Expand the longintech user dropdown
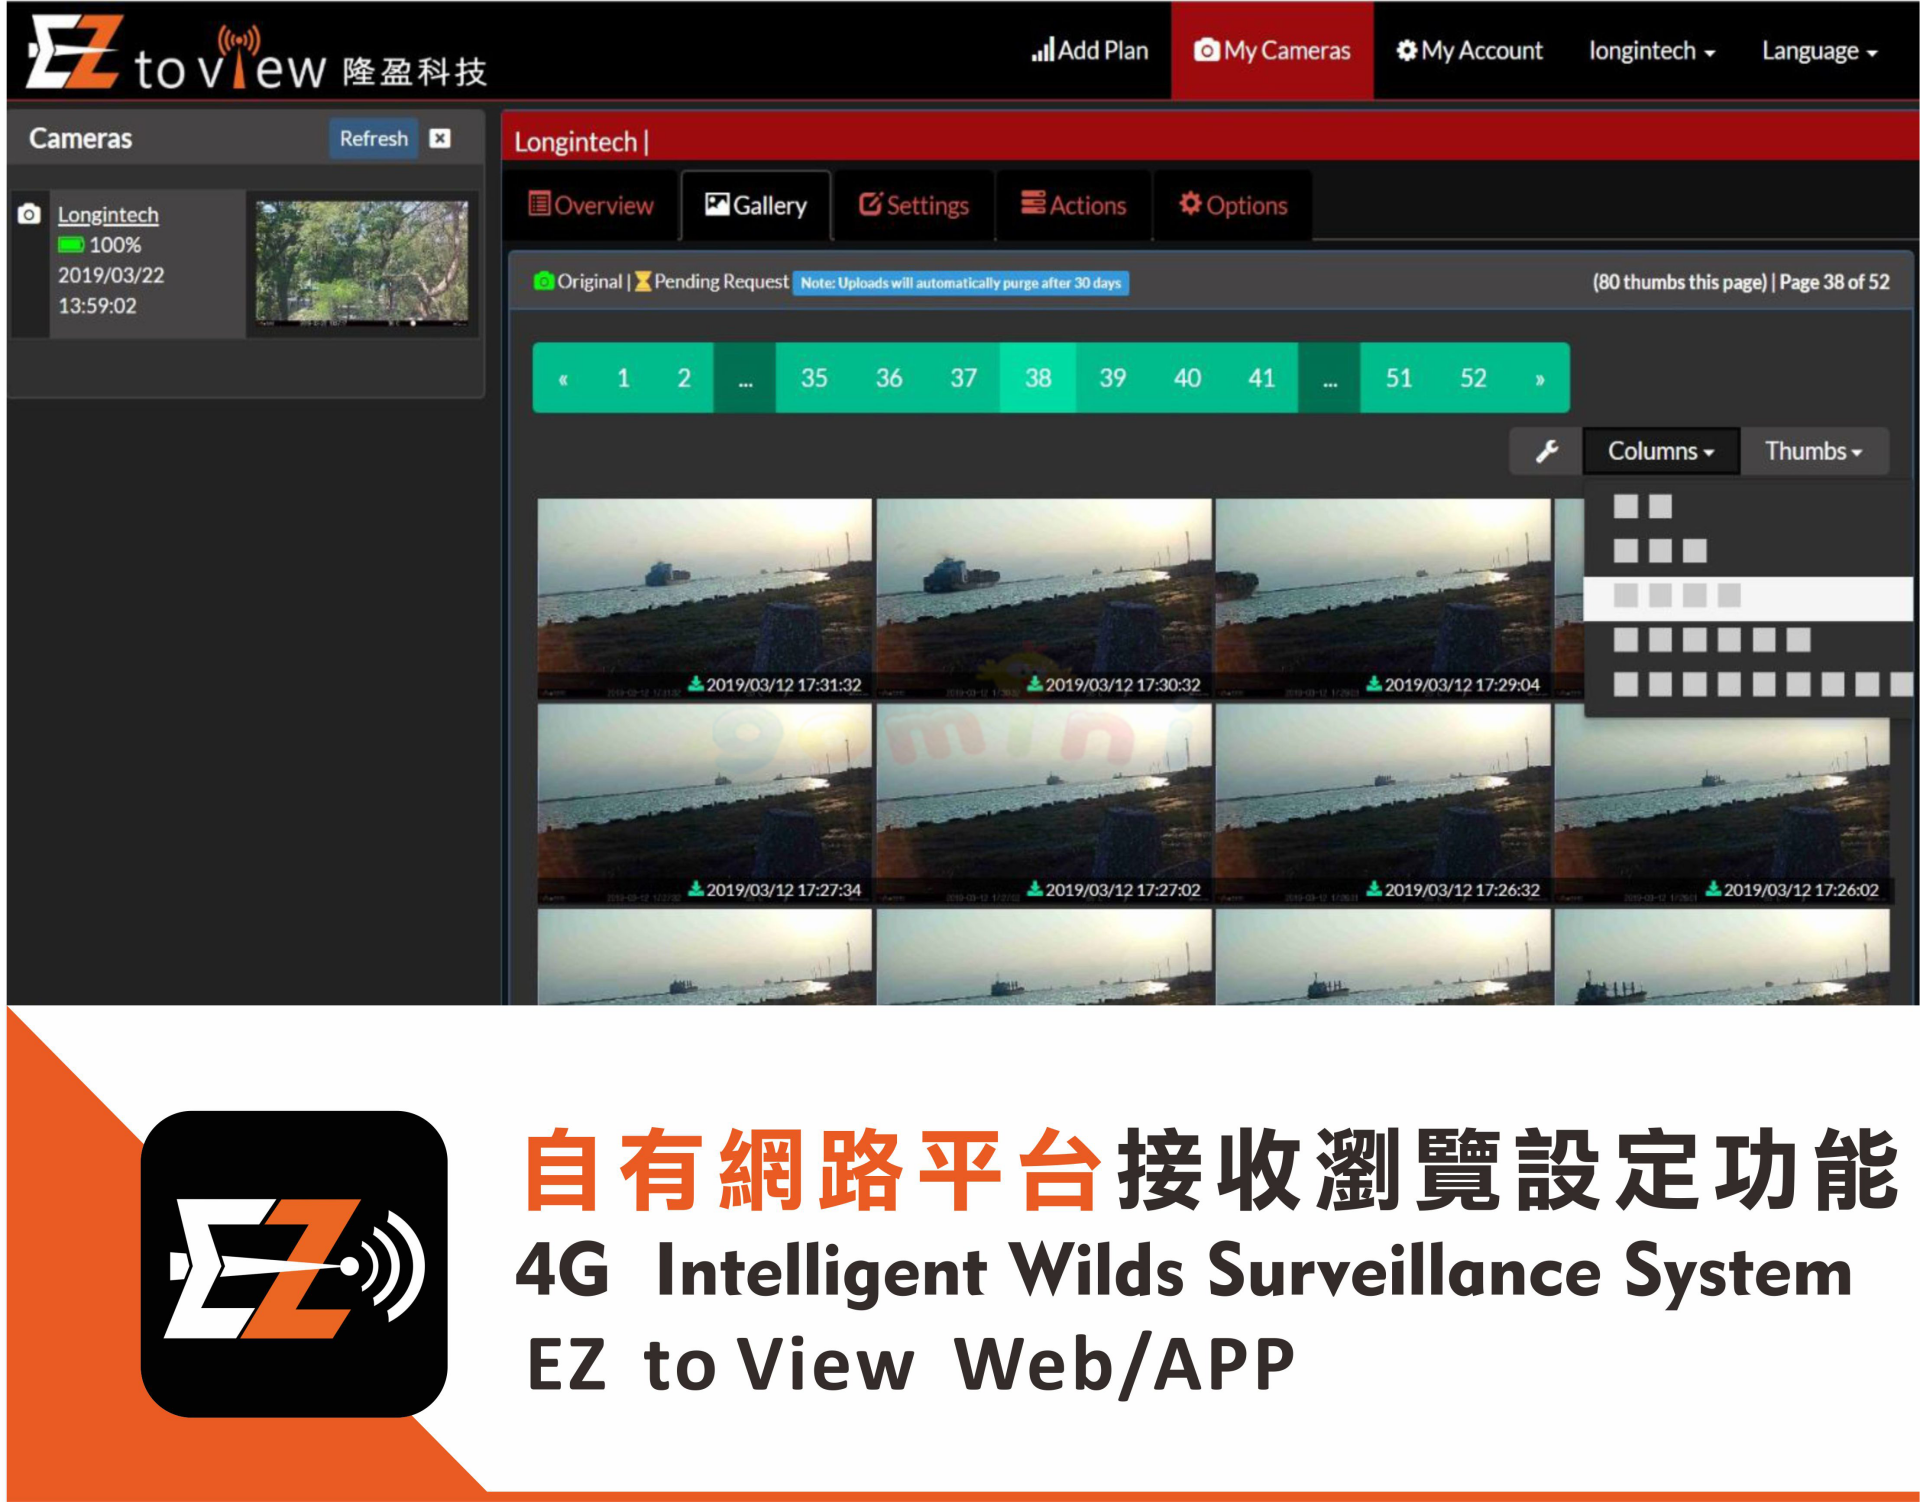The width and height of the screenshot is (1920, 1502). coord(1651,50)
